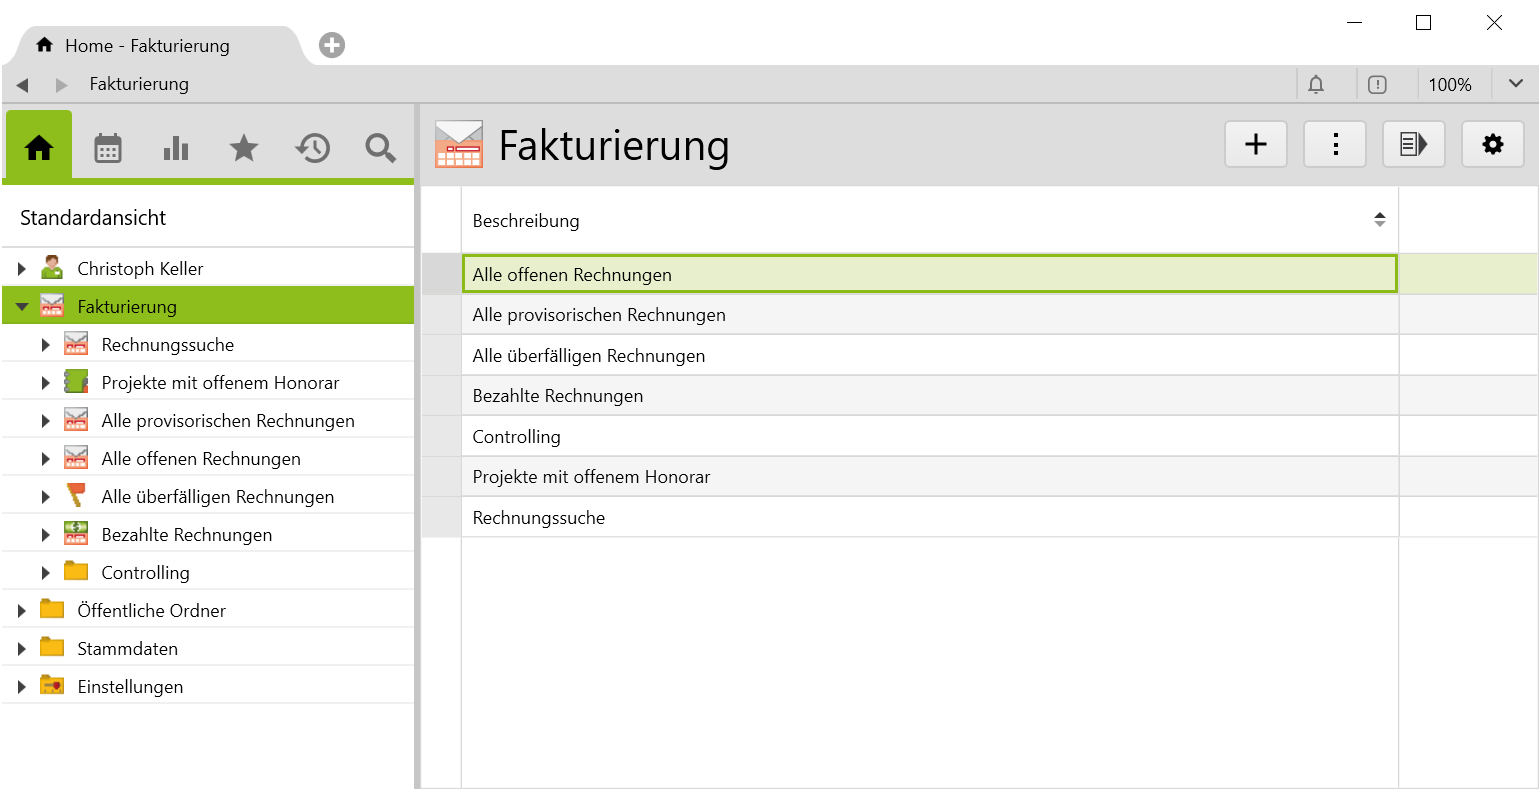
Task: Expand the Stammdaten folder
Action: click(x=22, y=649)
